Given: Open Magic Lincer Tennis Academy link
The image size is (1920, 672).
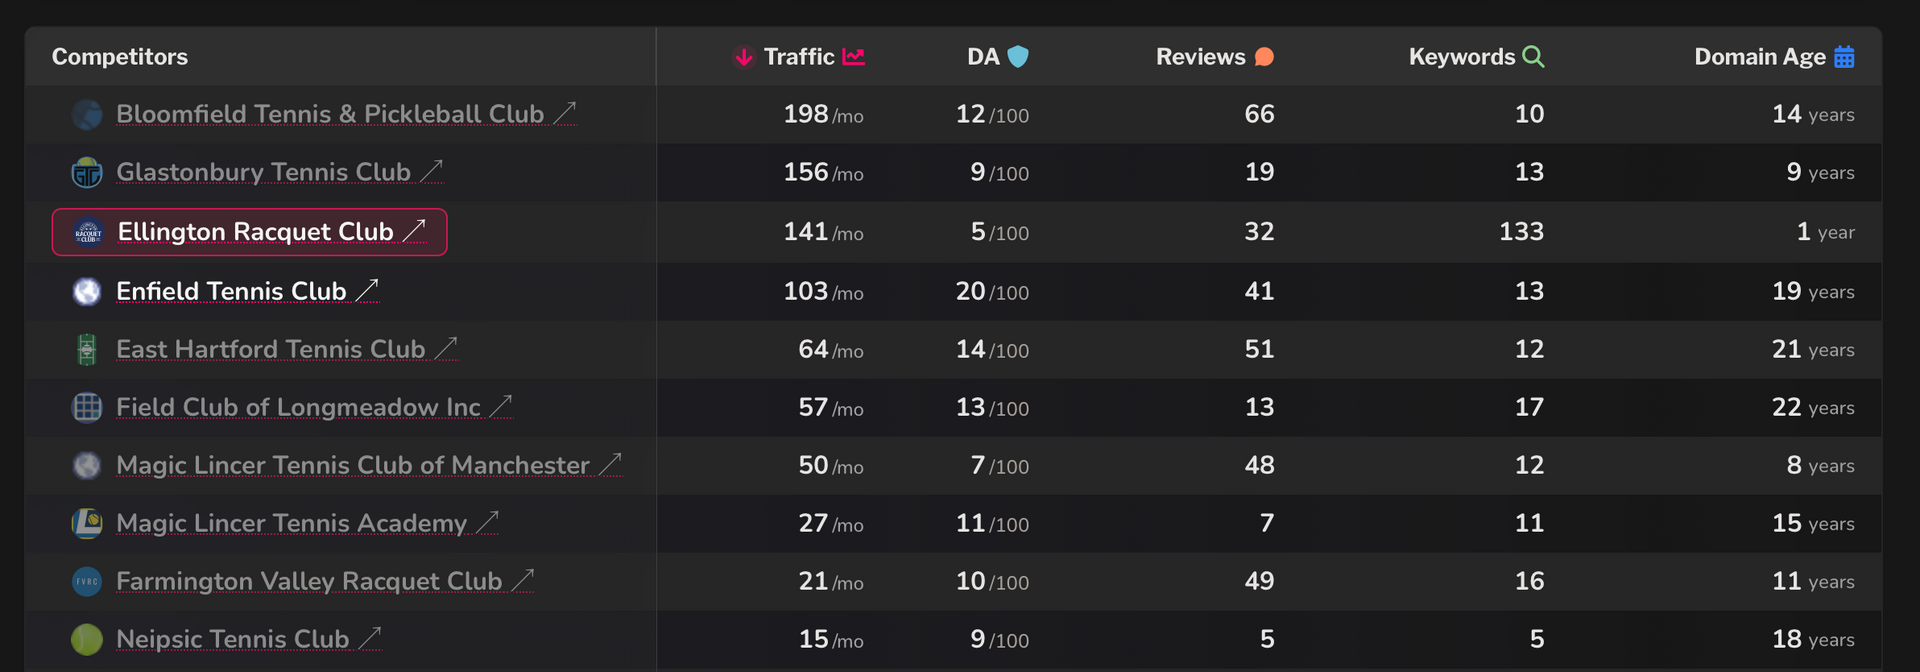Looking at the screenshot, I should pyautogui.click(x=291, y=523).
